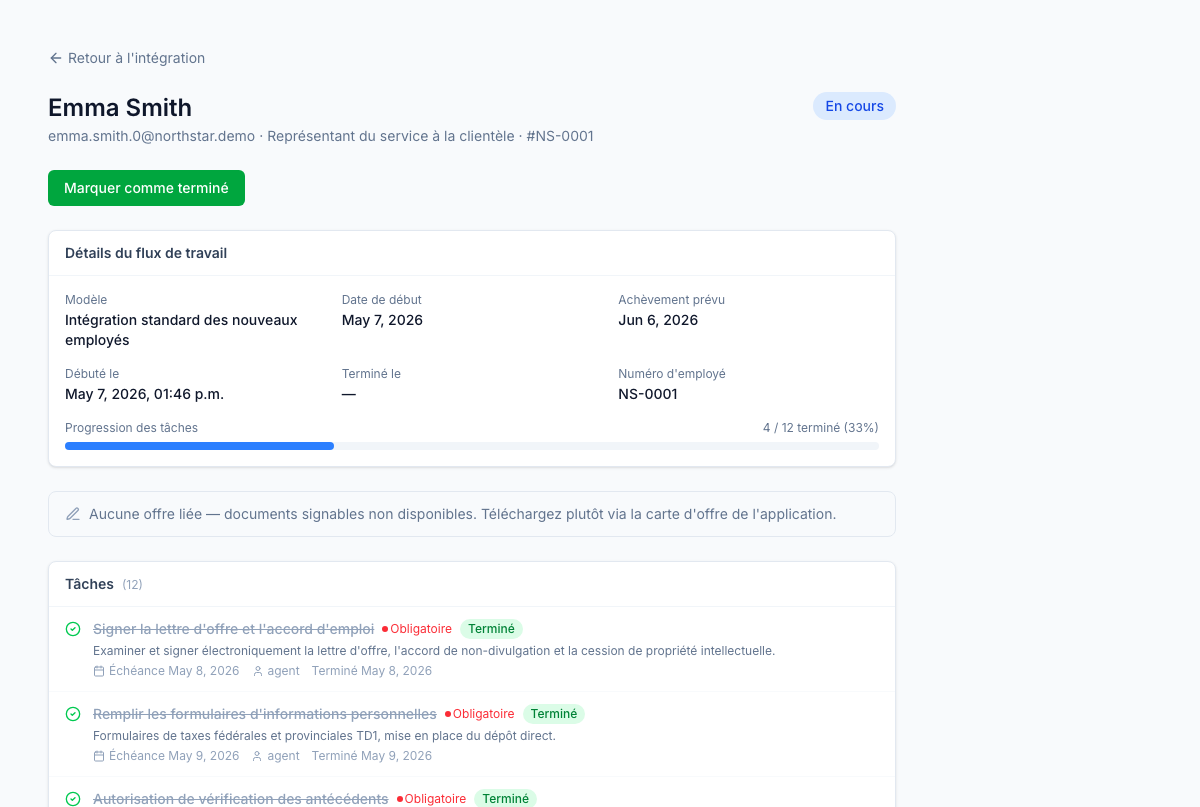
Task: Click Détails du flux de travail header
Action: 146,253
